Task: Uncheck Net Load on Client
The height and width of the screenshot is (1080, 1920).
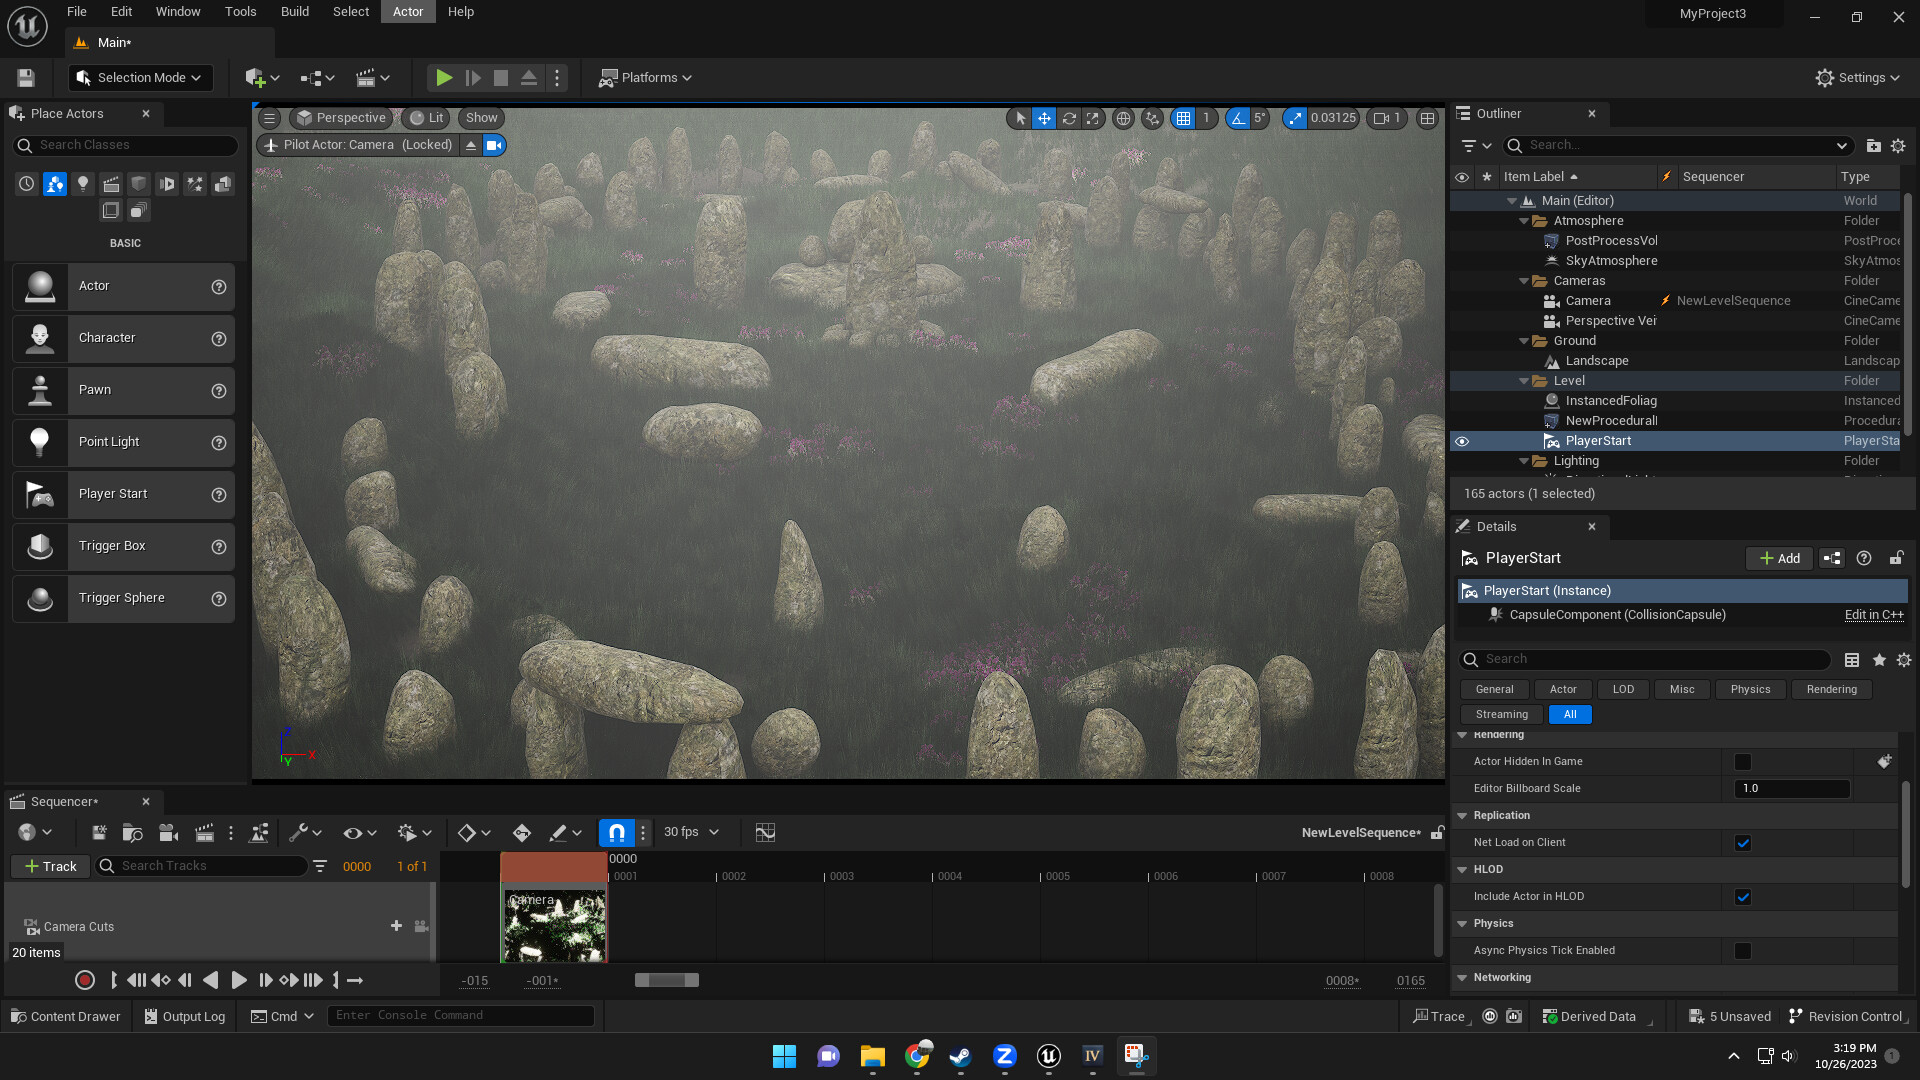Action: (x=1743, y=843)
